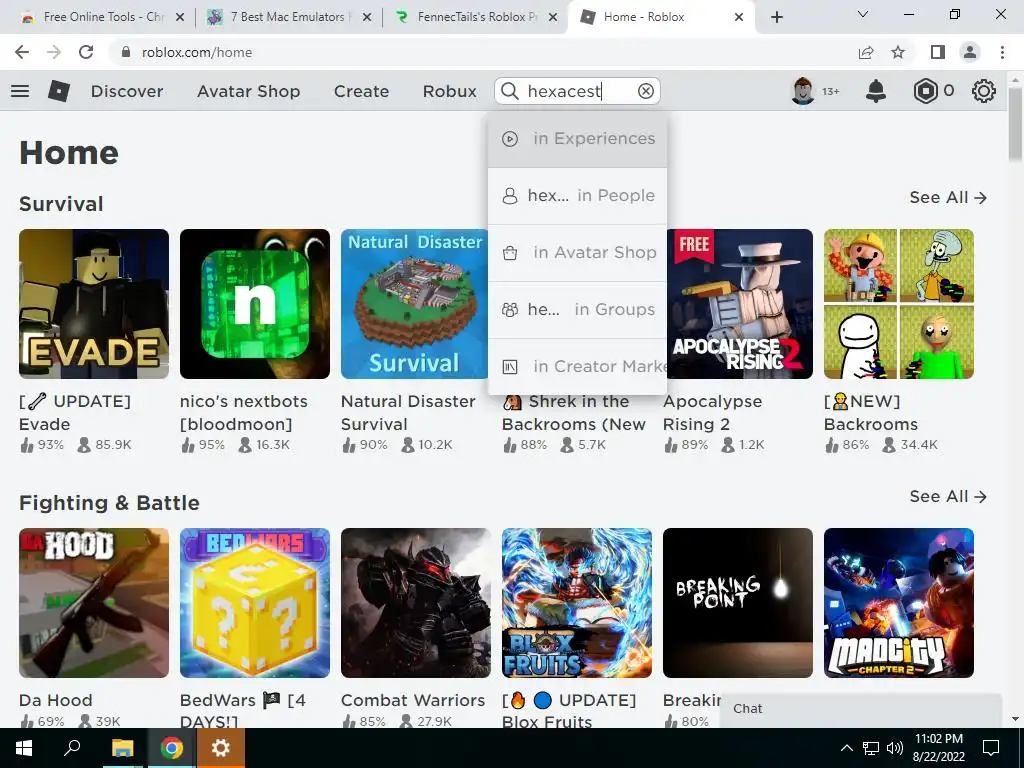The width and height of the screenshot is (1024, 768).
Task: Open the Roblox hamburger navigation menu
Action: (x=20, y=91)
